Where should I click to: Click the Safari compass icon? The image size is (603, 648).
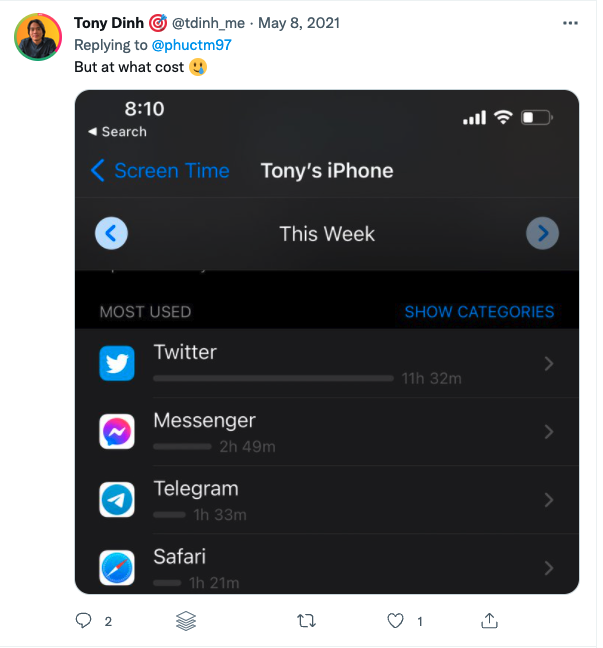pos(117,567)
